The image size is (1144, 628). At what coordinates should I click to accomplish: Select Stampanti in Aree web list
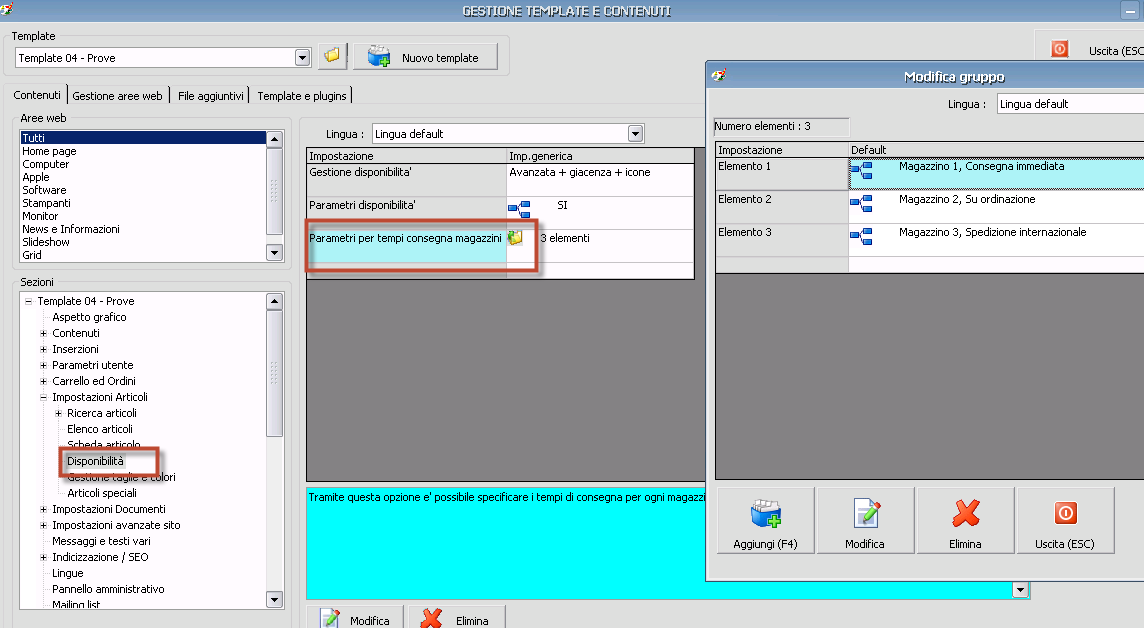click(x=47, y=203)
